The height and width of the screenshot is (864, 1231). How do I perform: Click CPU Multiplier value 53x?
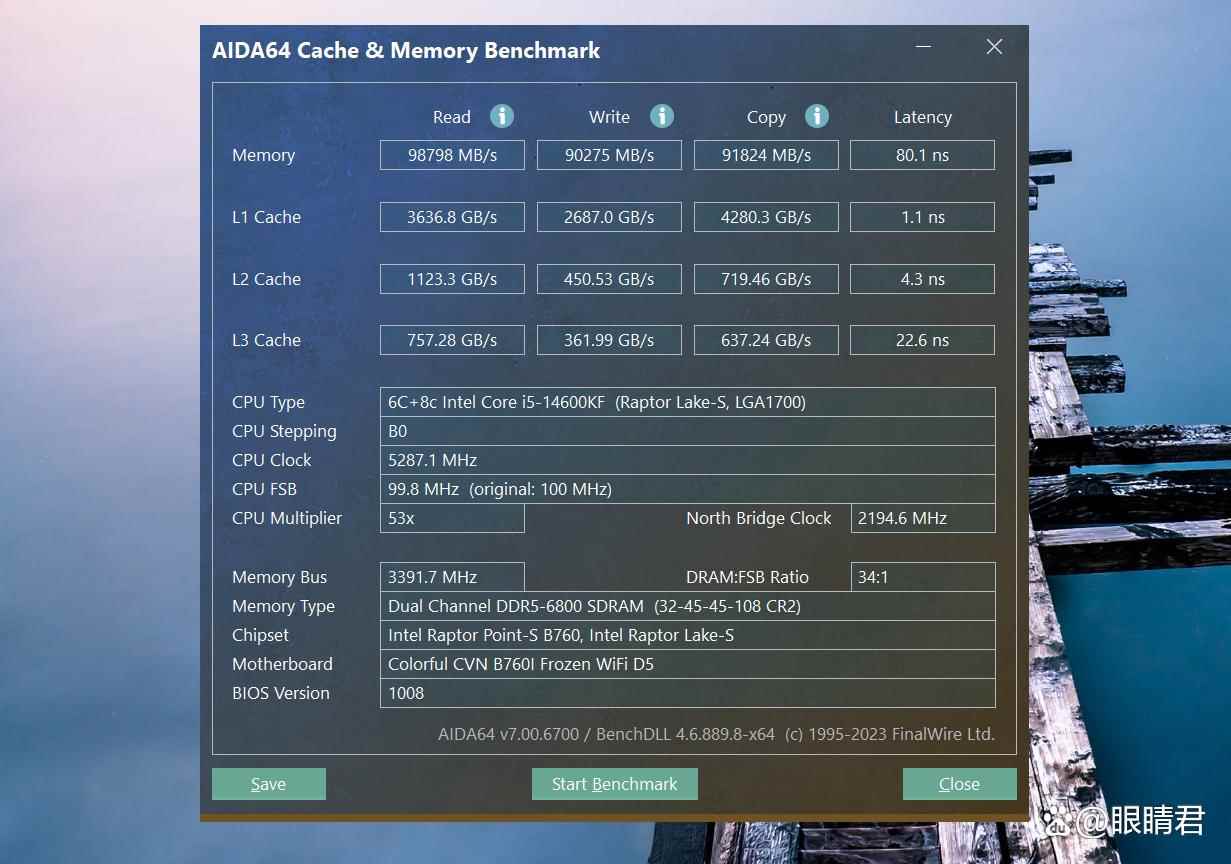(x=452, y=518)
